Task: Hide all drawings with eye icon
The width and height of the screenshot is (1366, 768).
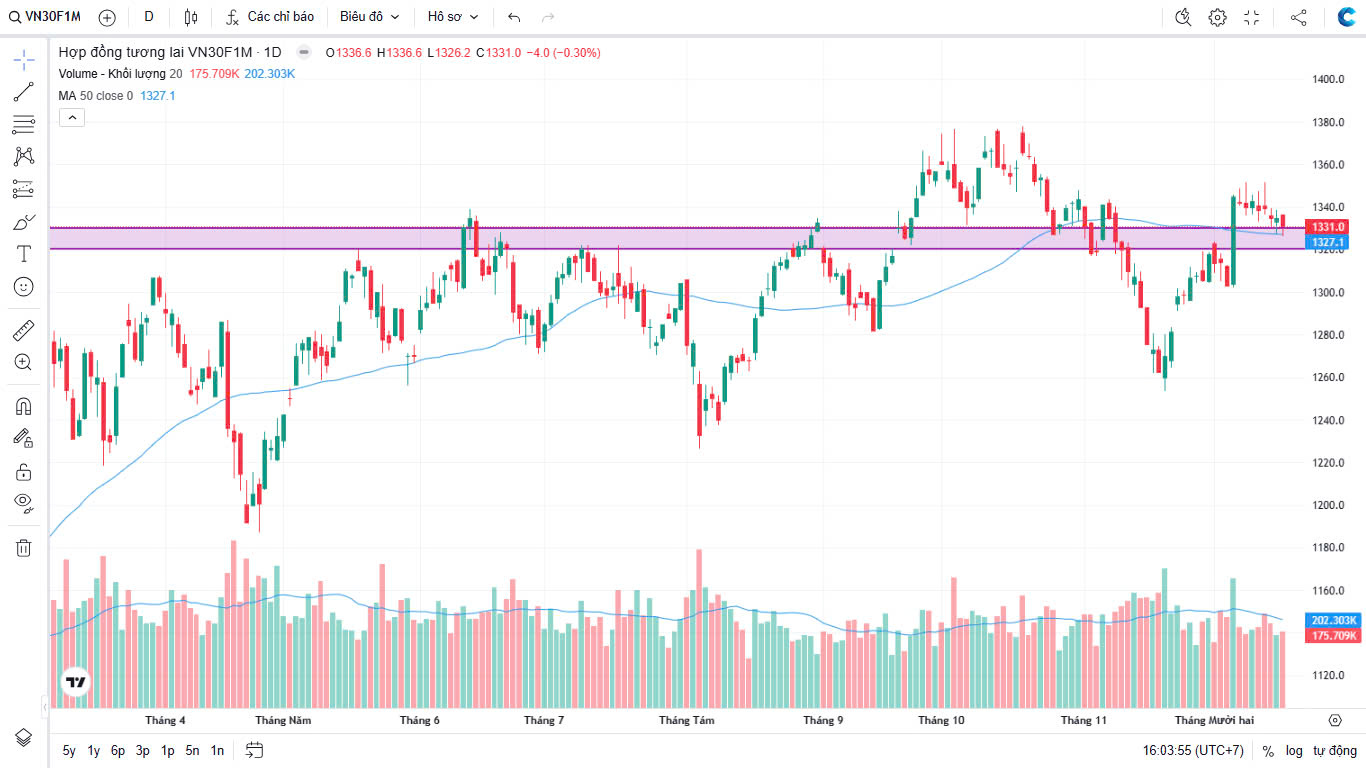Action: pyautogui.click(x=24, y=502)
